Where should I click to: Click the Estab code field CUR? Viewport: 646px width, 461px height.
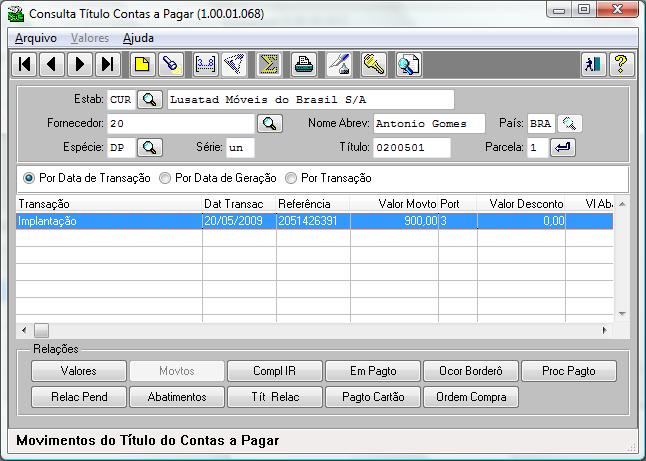pyautogui.click(x=121, y=100)
